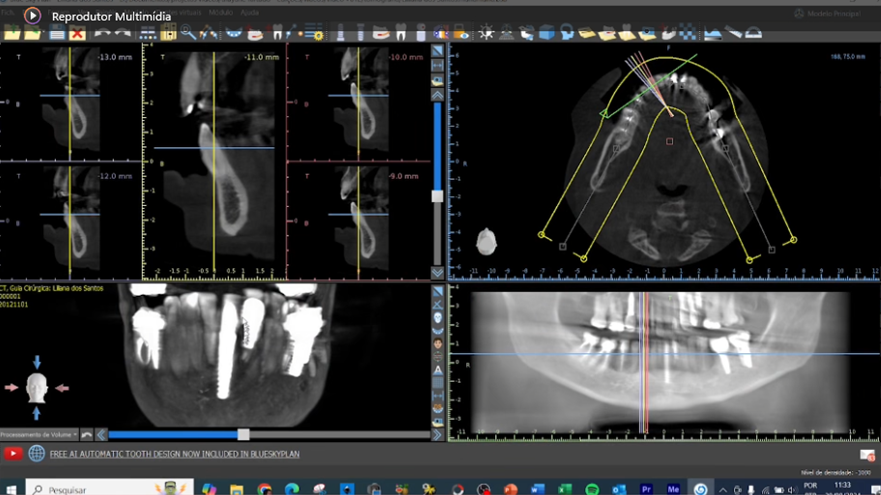Expand the panel with right double-chevron
The height and width of the screenshot is (495, 881).
pyautogui.click(x=438, y=435)
